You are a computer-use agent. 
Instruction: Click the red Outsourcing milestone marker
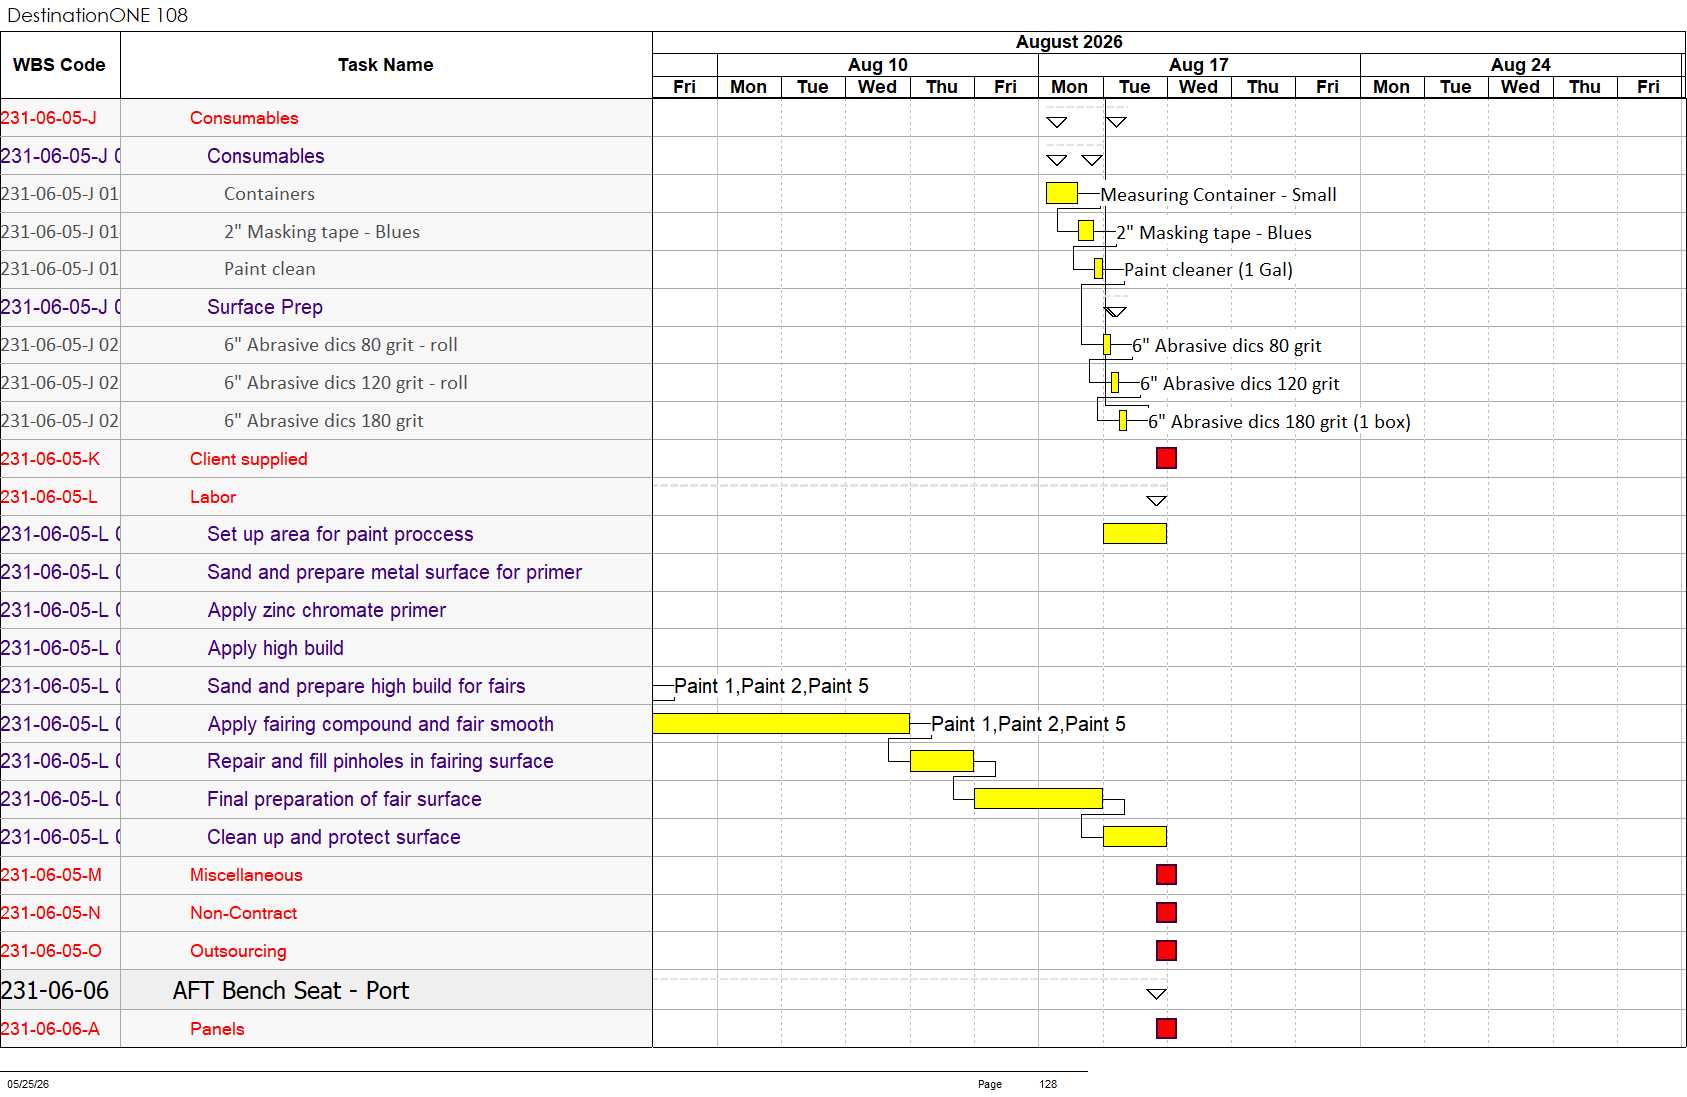pos(1166,951)
